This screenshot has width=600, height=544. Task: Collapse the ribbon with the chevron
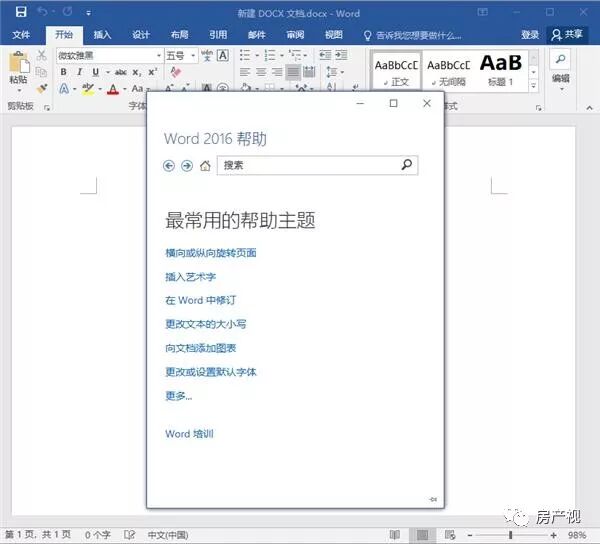pos(589,108)
